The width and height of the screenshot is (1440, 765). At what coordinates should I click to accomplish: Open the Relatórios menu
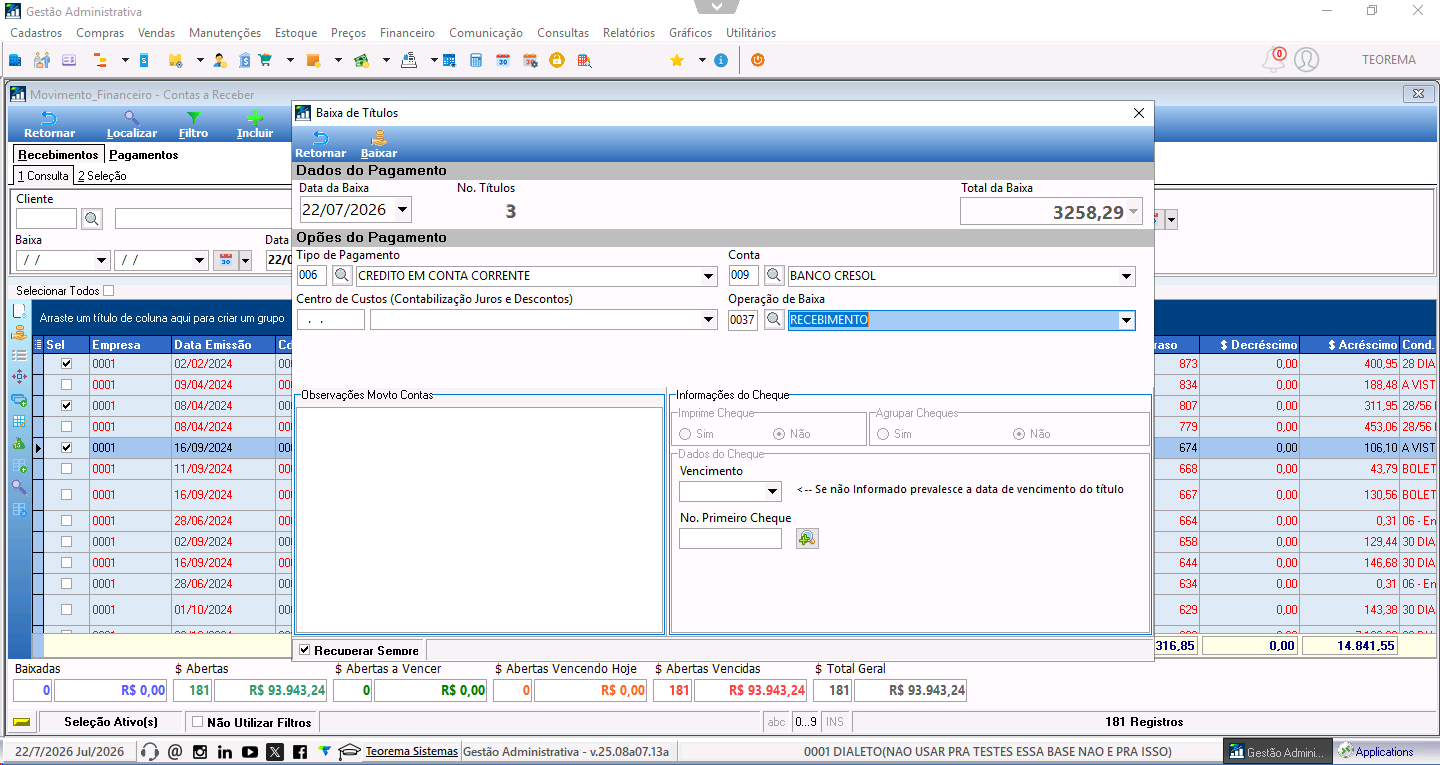629,33
